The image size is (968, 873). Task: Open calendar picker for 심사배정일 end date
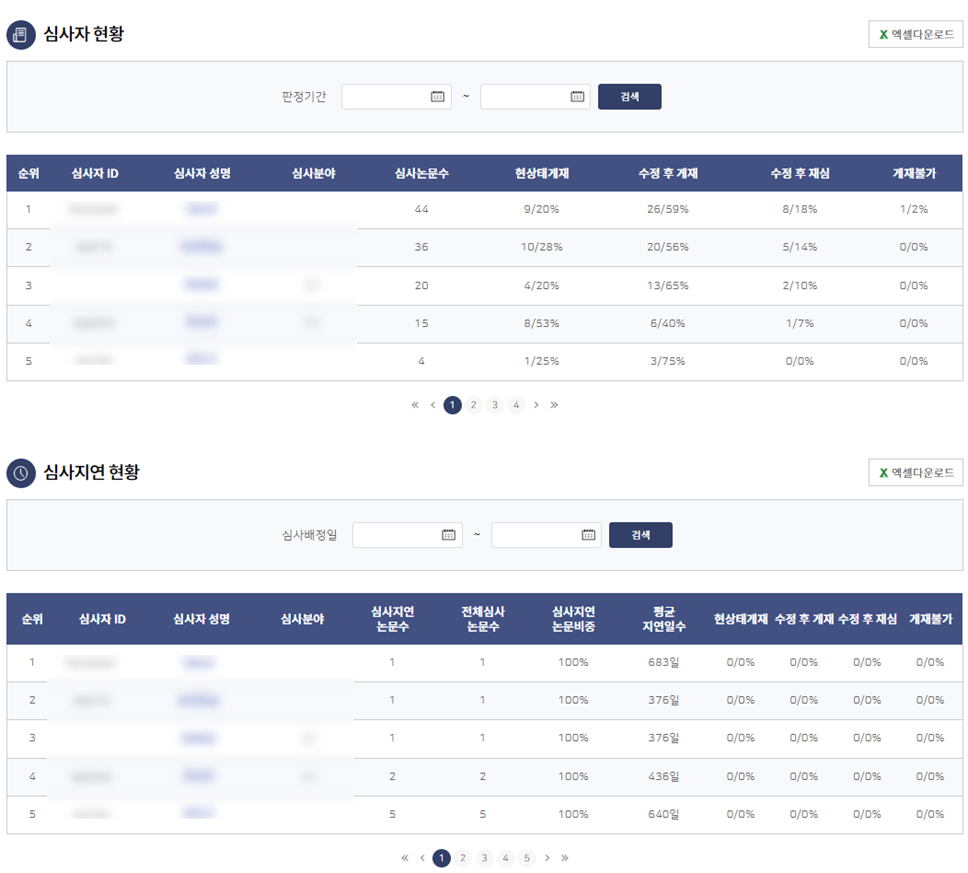point(588,535)
